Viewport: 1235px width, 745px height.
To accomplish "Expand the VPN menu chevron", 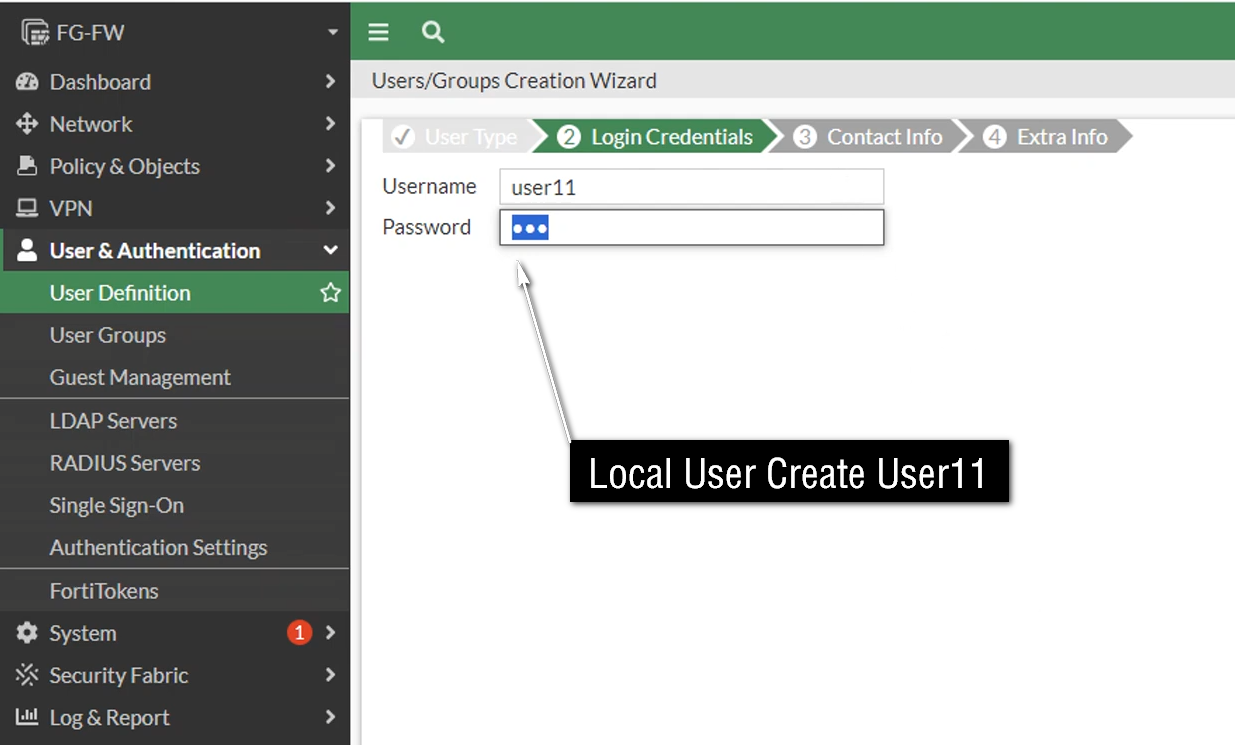I will 330,208.
